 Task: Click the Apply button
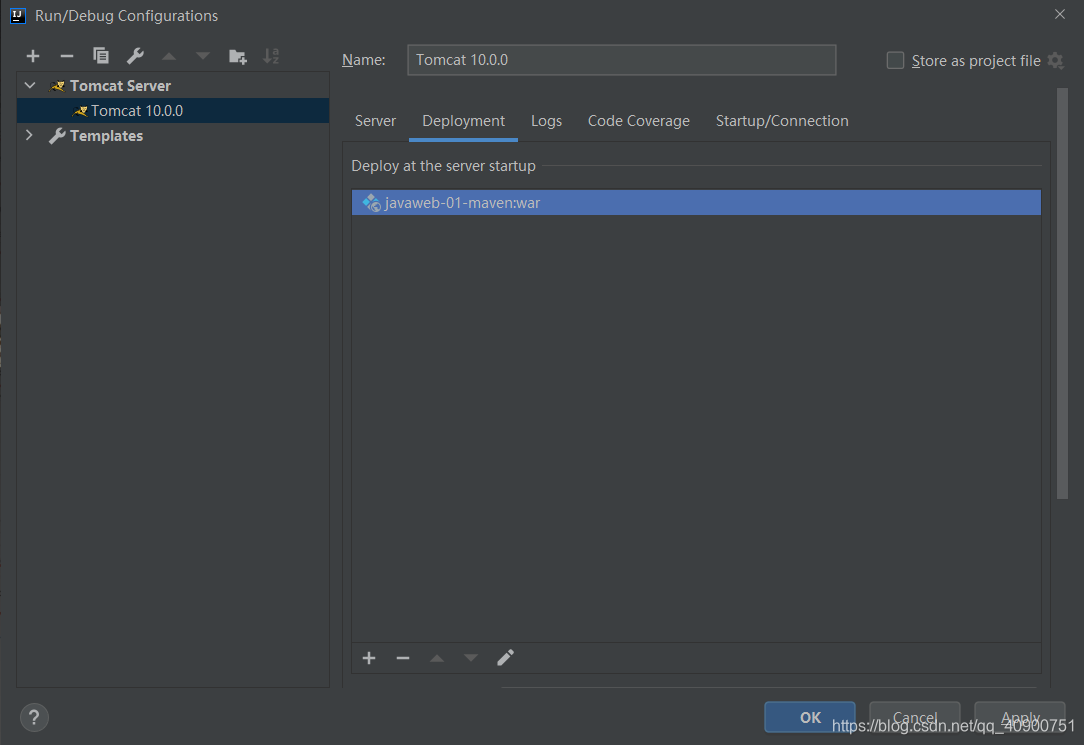1020,717
